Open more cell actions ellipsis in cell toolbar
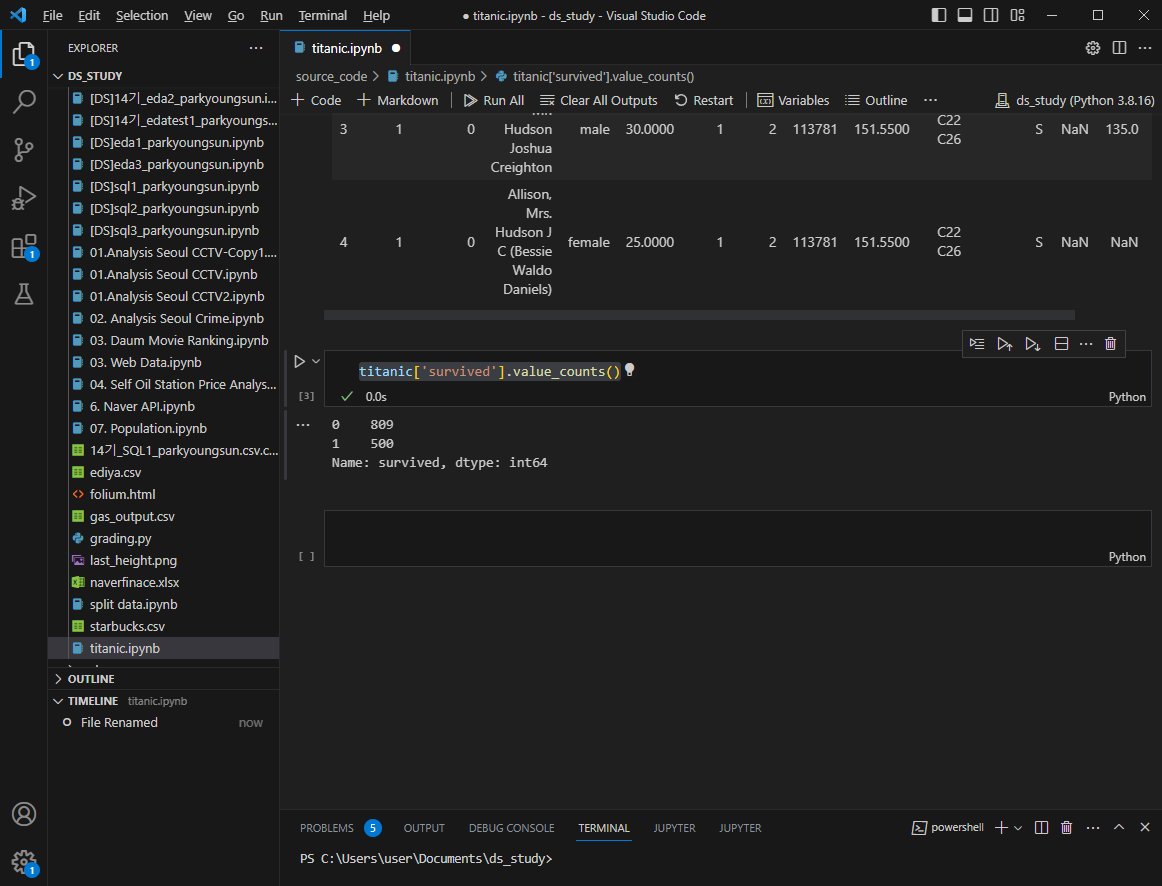 [1086, 344]
